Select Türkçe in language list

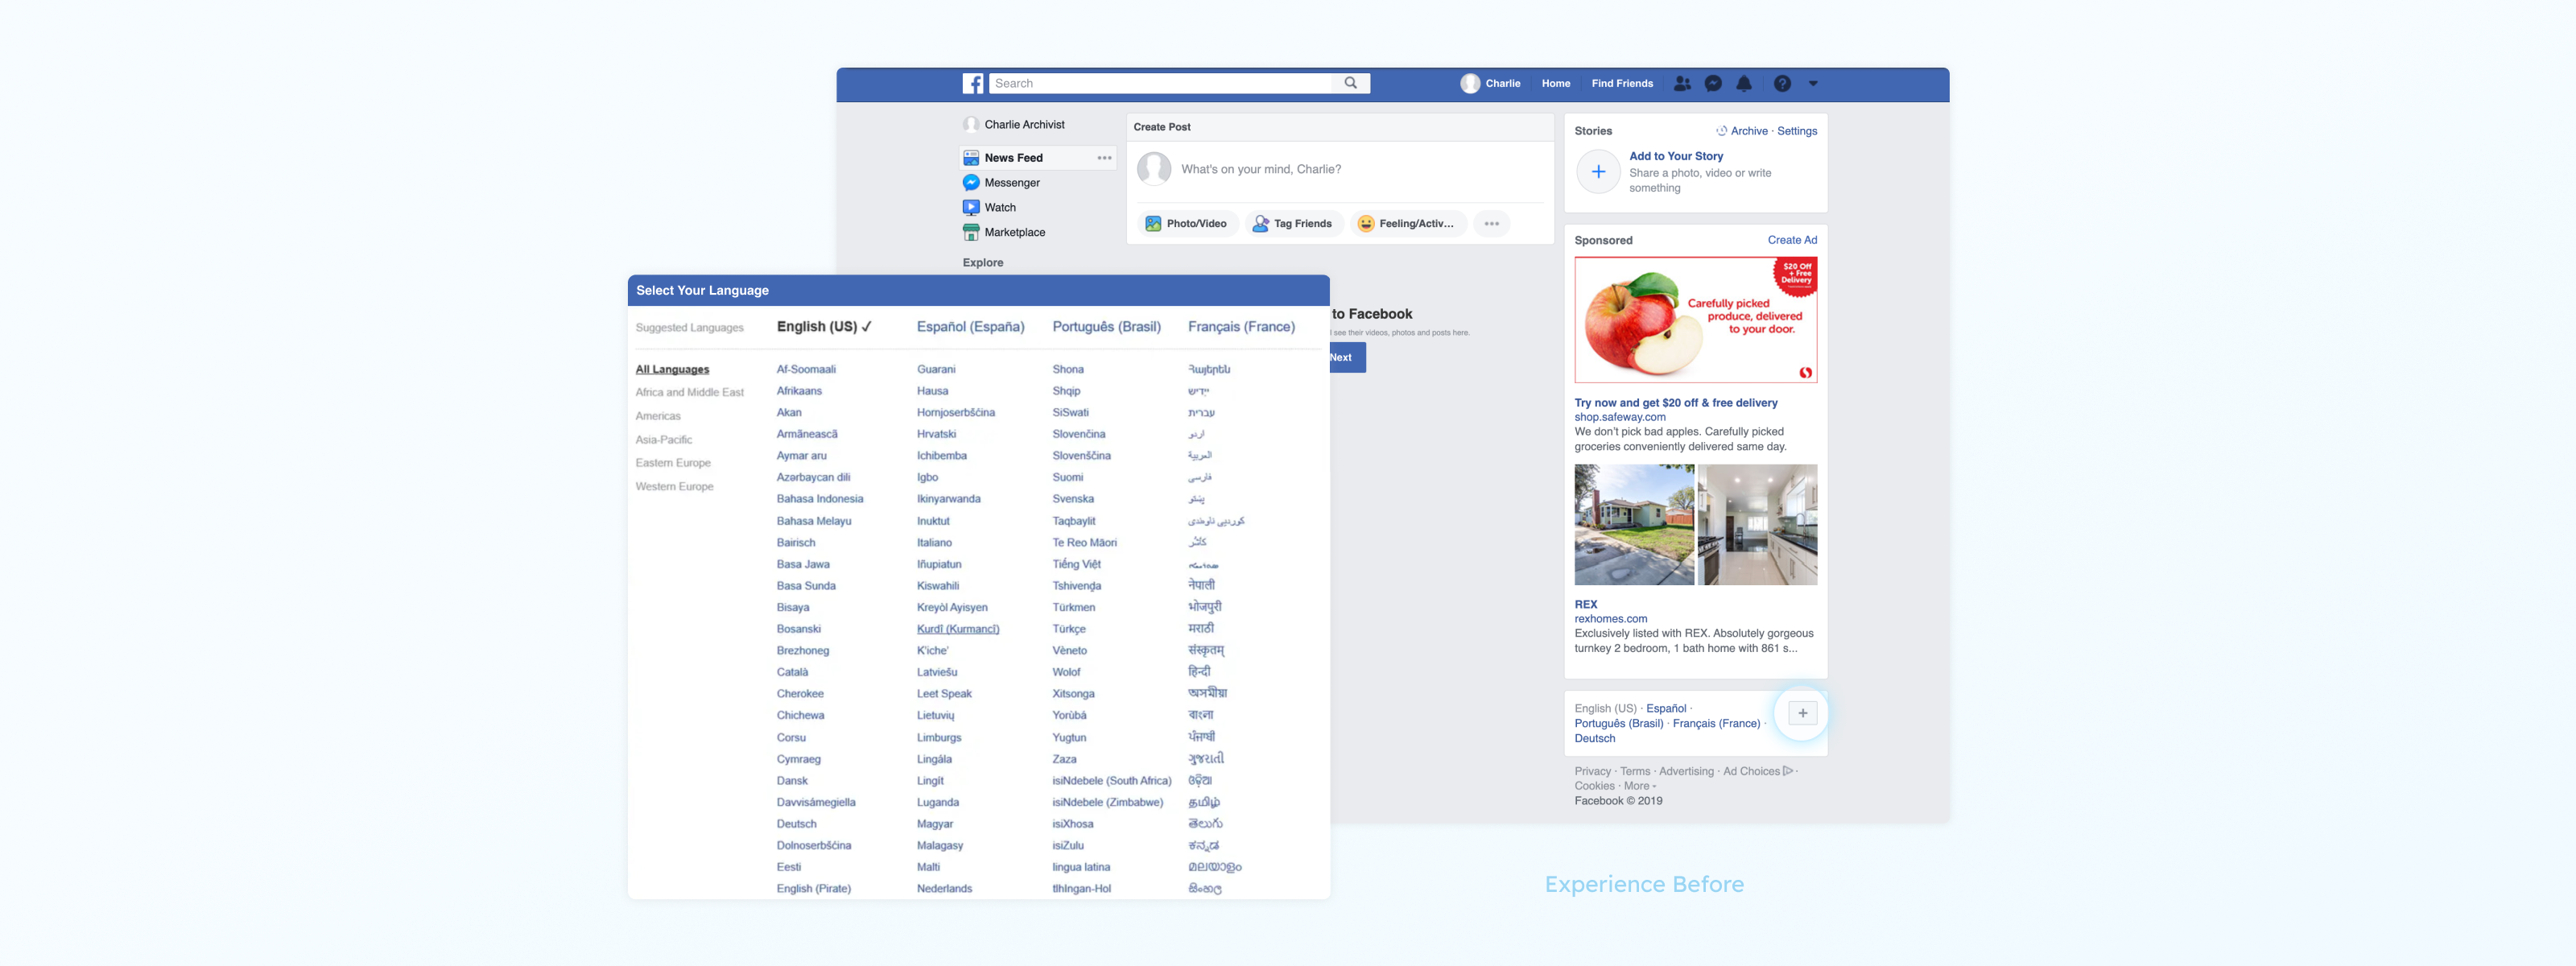[1068, 629]
